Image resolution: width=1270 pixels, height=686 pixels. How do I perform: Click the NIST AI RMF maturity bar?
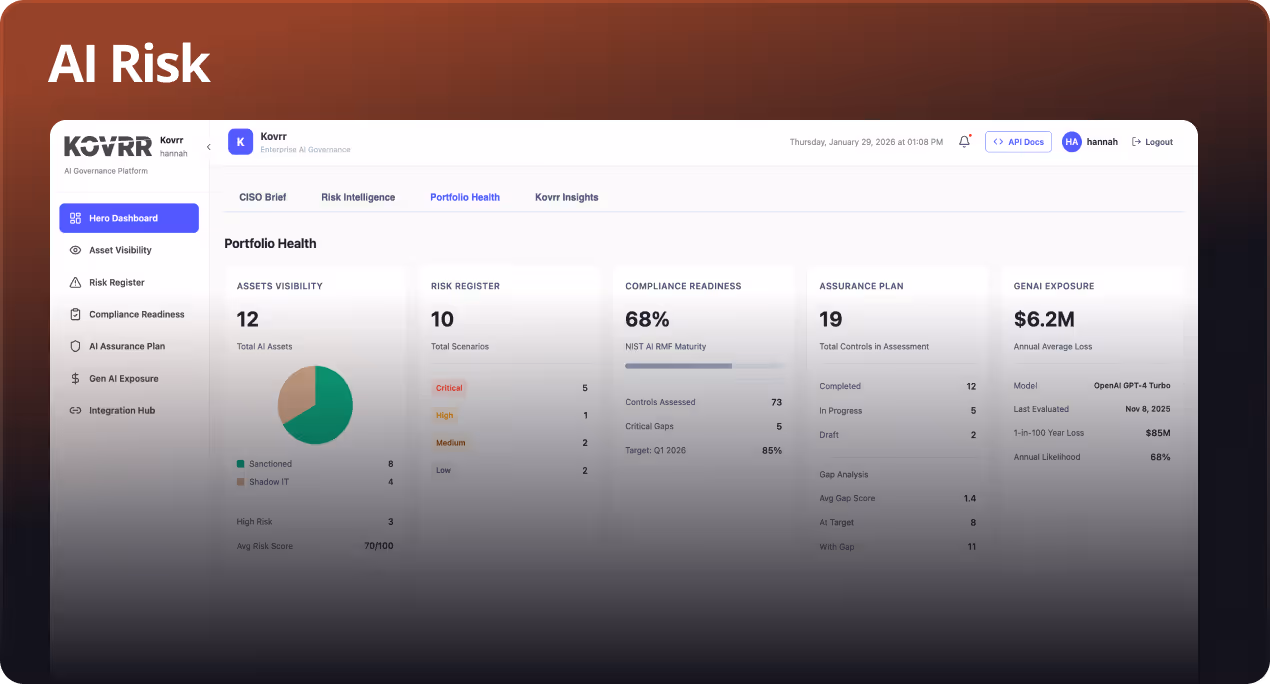702,366
